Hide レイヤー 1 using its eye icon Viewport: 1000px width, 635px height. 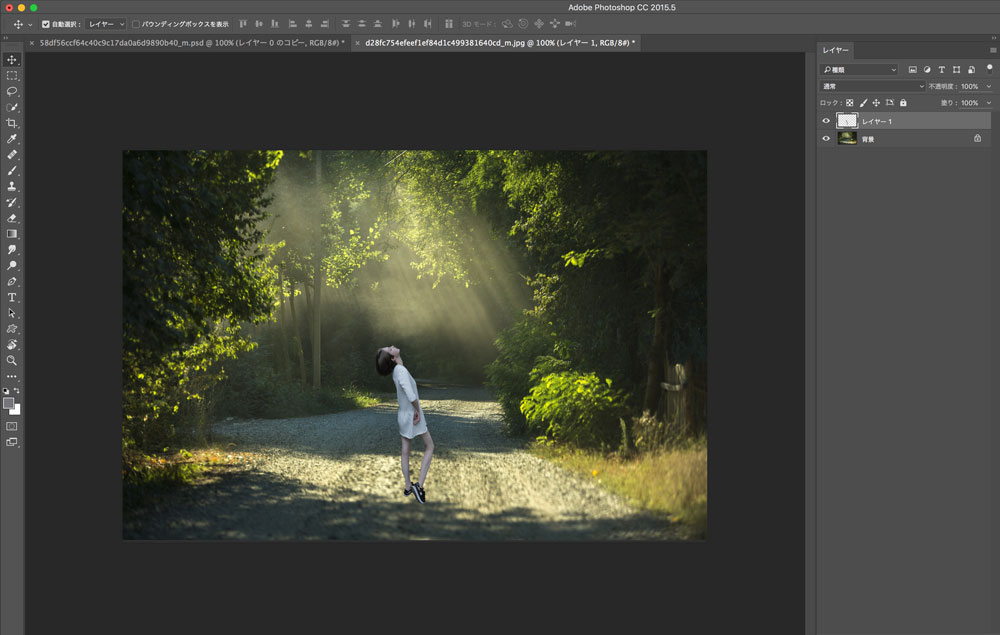click(x=827, y=121)
